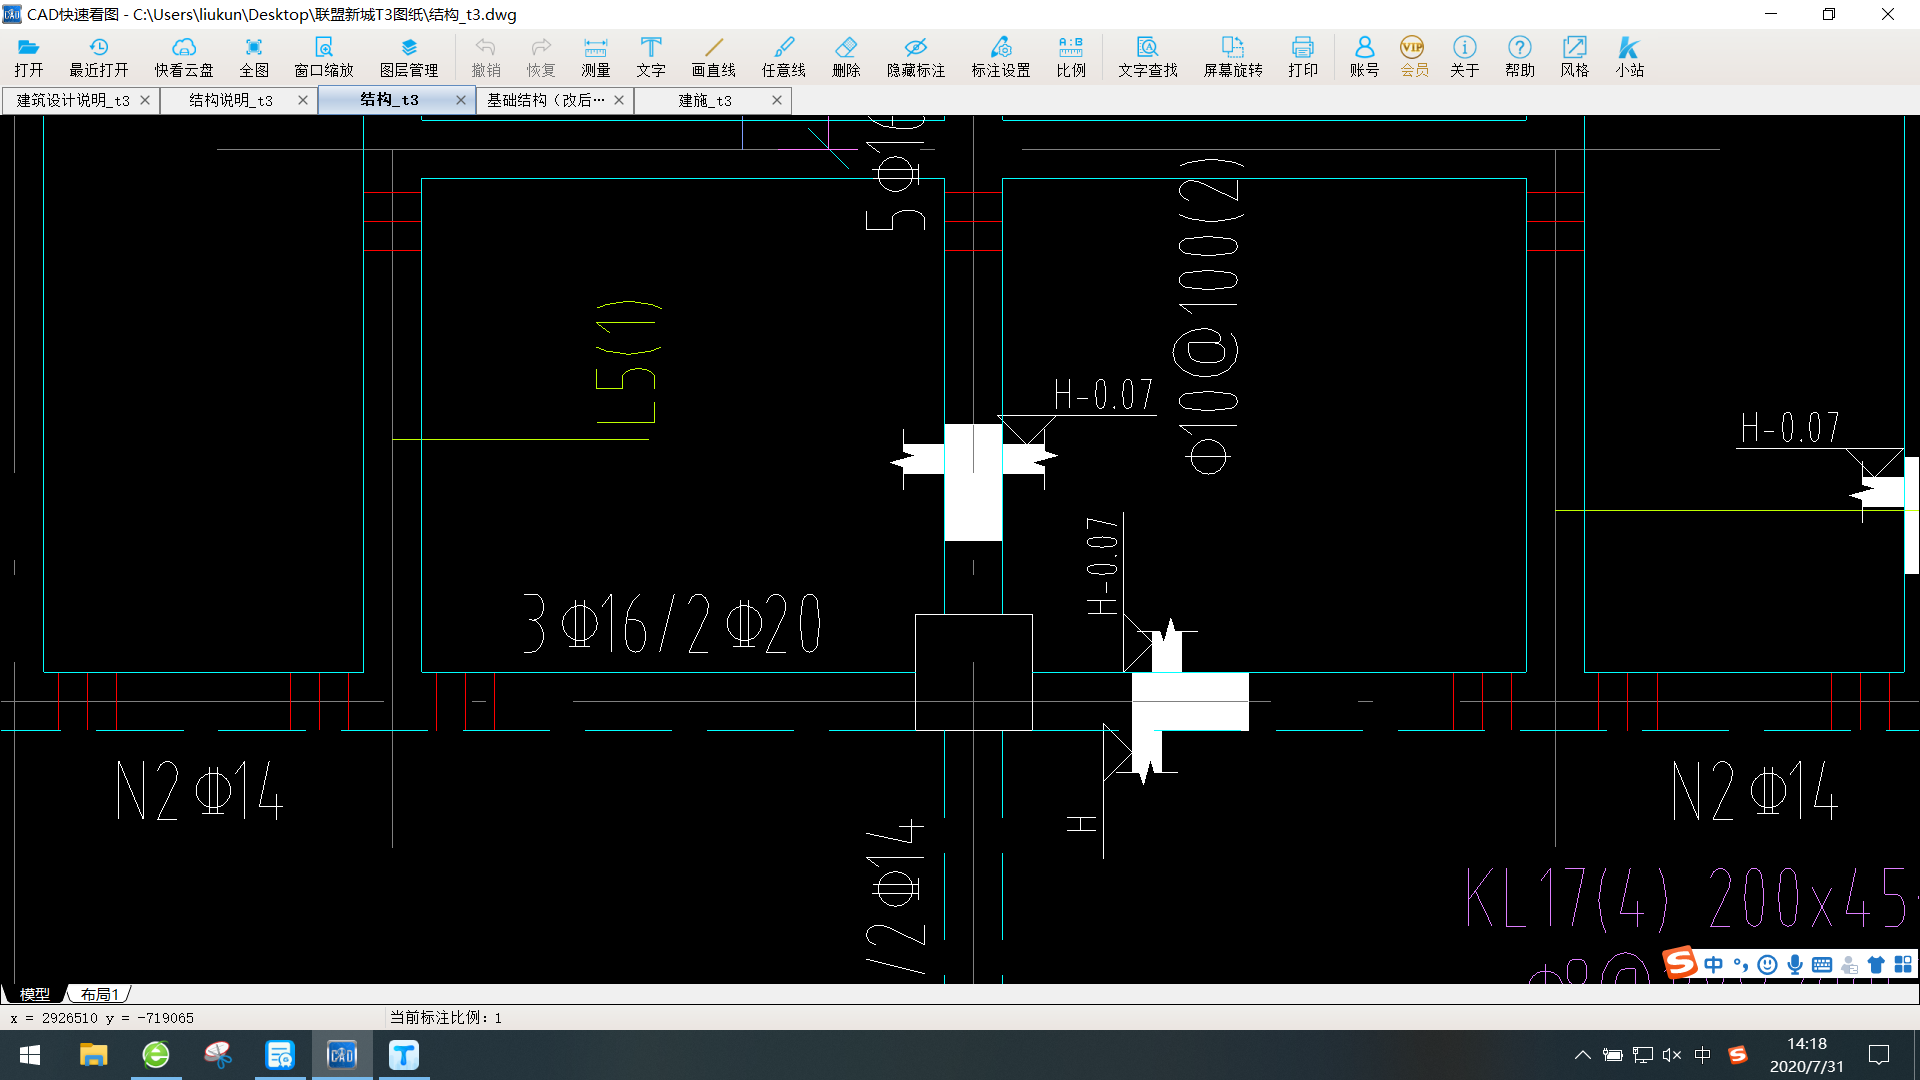Show the 关于 about information

[1465, 57]
